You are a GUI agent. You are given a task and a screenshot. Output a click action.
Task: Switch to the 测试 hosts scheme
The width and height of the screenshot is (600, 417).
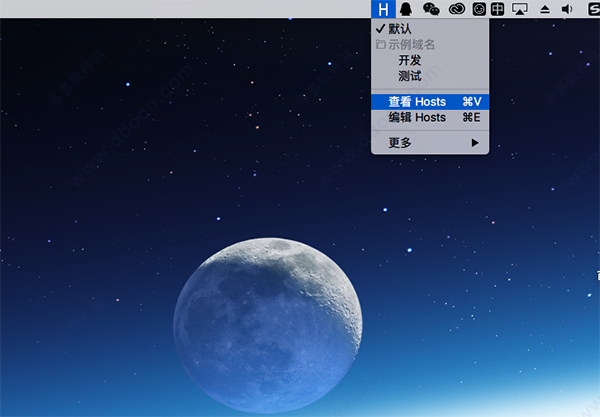[430, 76]
